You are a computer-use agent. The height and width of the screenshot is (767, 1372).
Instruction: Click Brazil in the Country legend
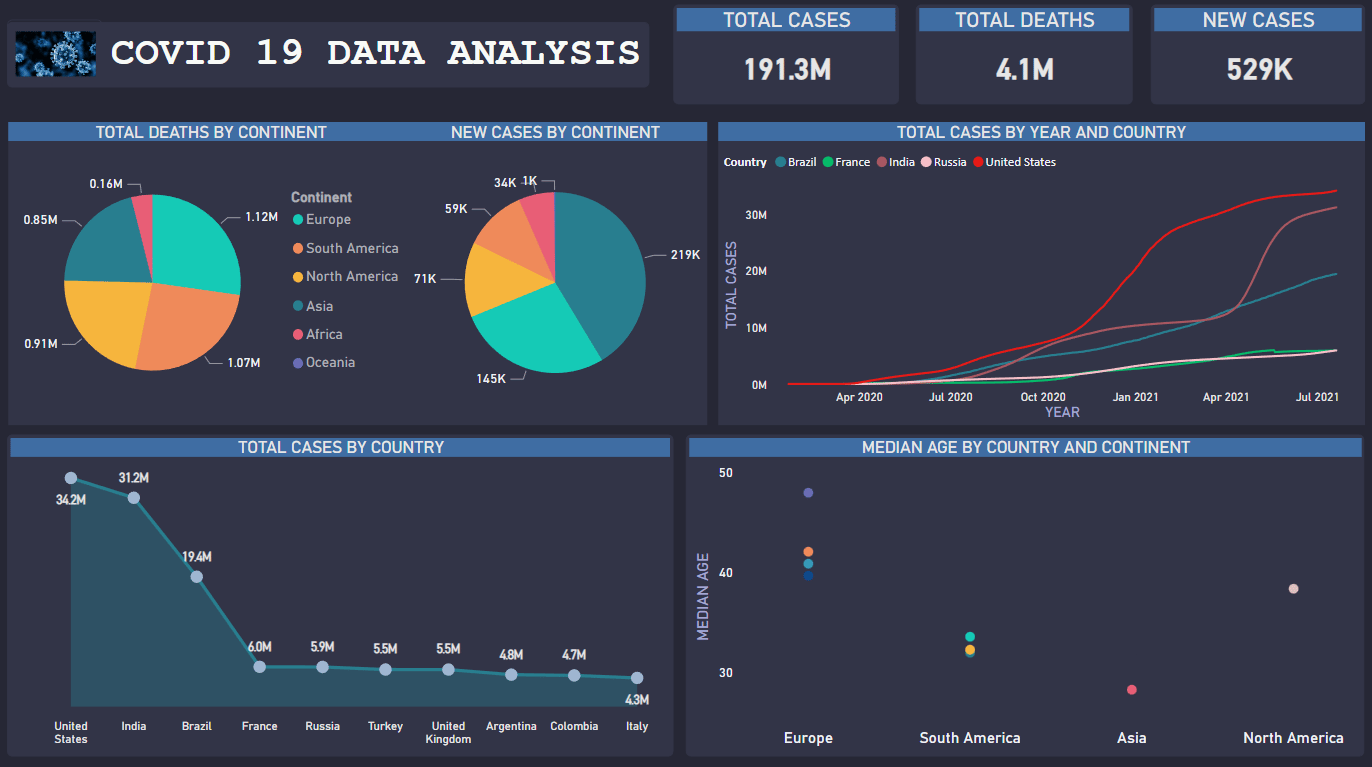pyautogui.click(x=801, y=162)
